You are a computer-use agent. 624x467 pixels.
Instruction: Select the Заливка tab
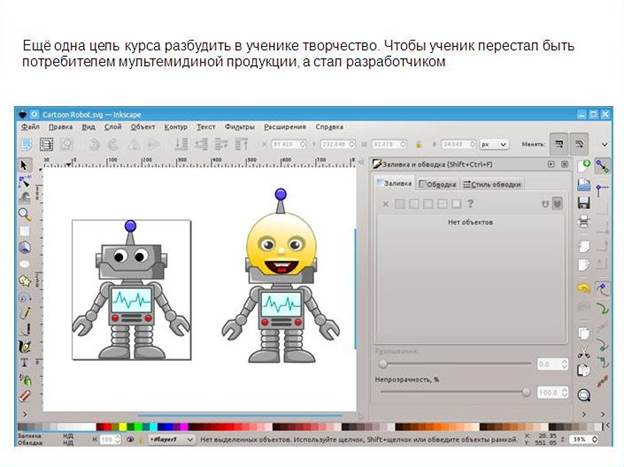coord(395,184)
